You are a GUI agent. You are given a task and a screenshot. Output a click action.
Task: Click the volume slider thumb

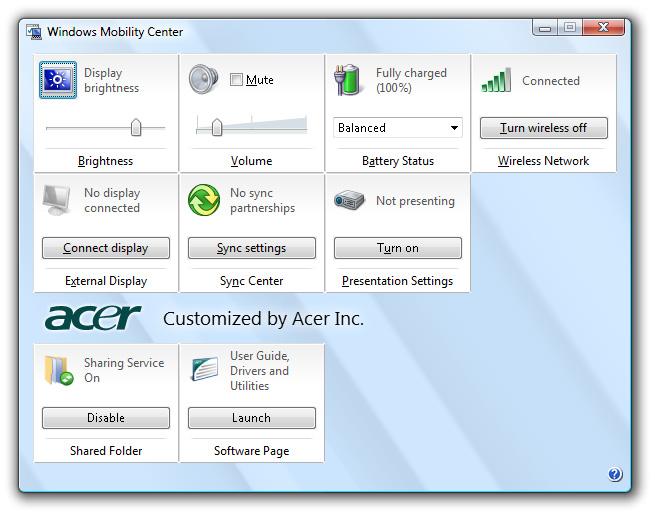(x=217, y=127)
